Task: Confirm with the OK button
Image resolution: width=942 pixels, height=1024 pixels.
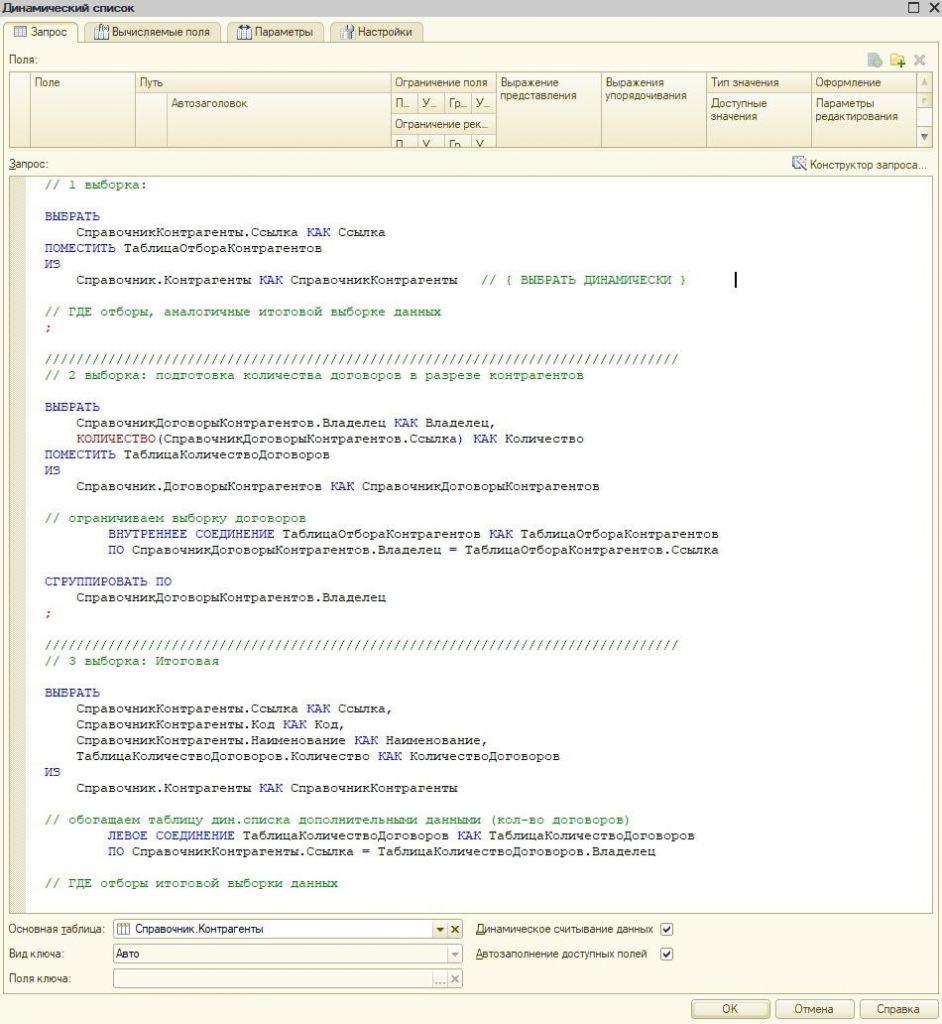Action: pyautogui.click(x=730, y=1009)
